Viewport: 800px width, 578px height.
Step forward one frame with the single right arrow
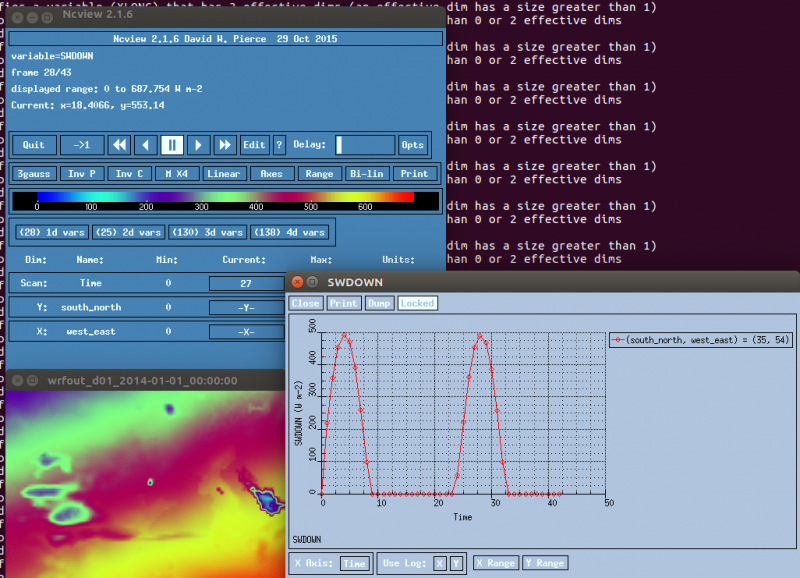pyautogui.click(x=198, y=145)
